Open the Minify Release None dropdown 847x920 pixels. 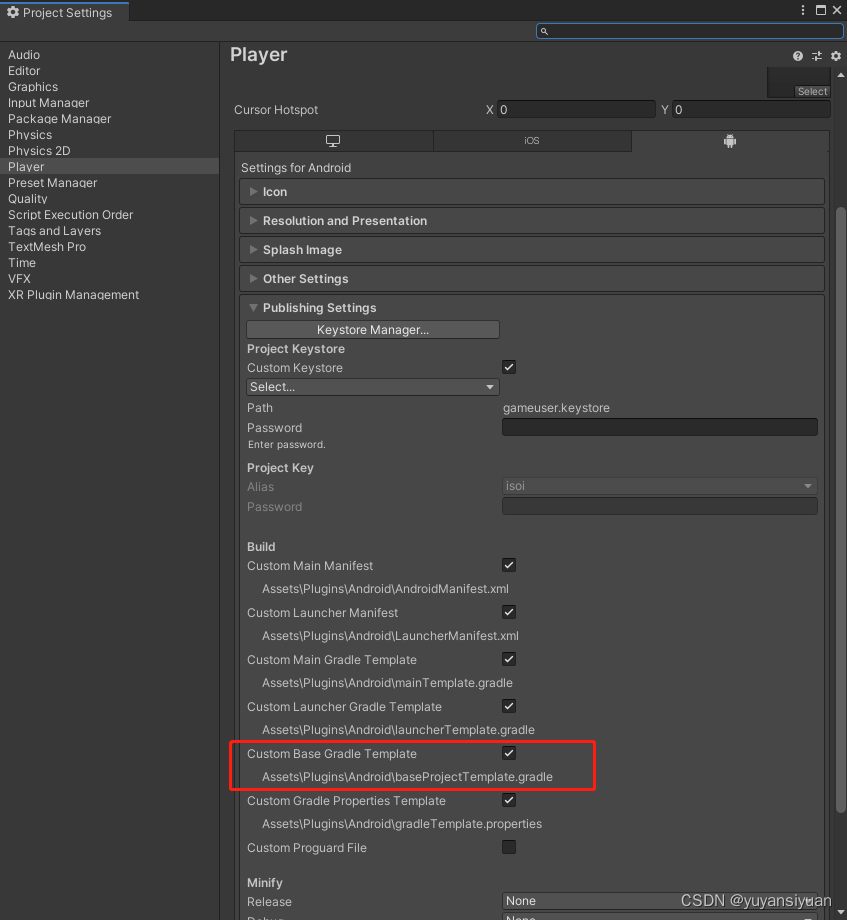click(x=660, y=901)
